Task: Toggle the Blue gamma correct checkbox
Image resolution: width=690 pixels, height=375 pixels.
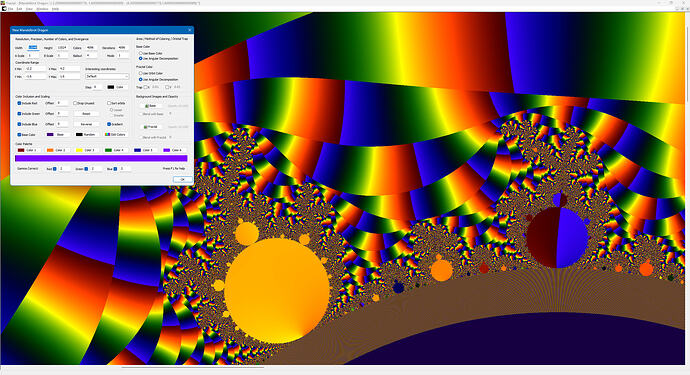Action: point(115,169)
